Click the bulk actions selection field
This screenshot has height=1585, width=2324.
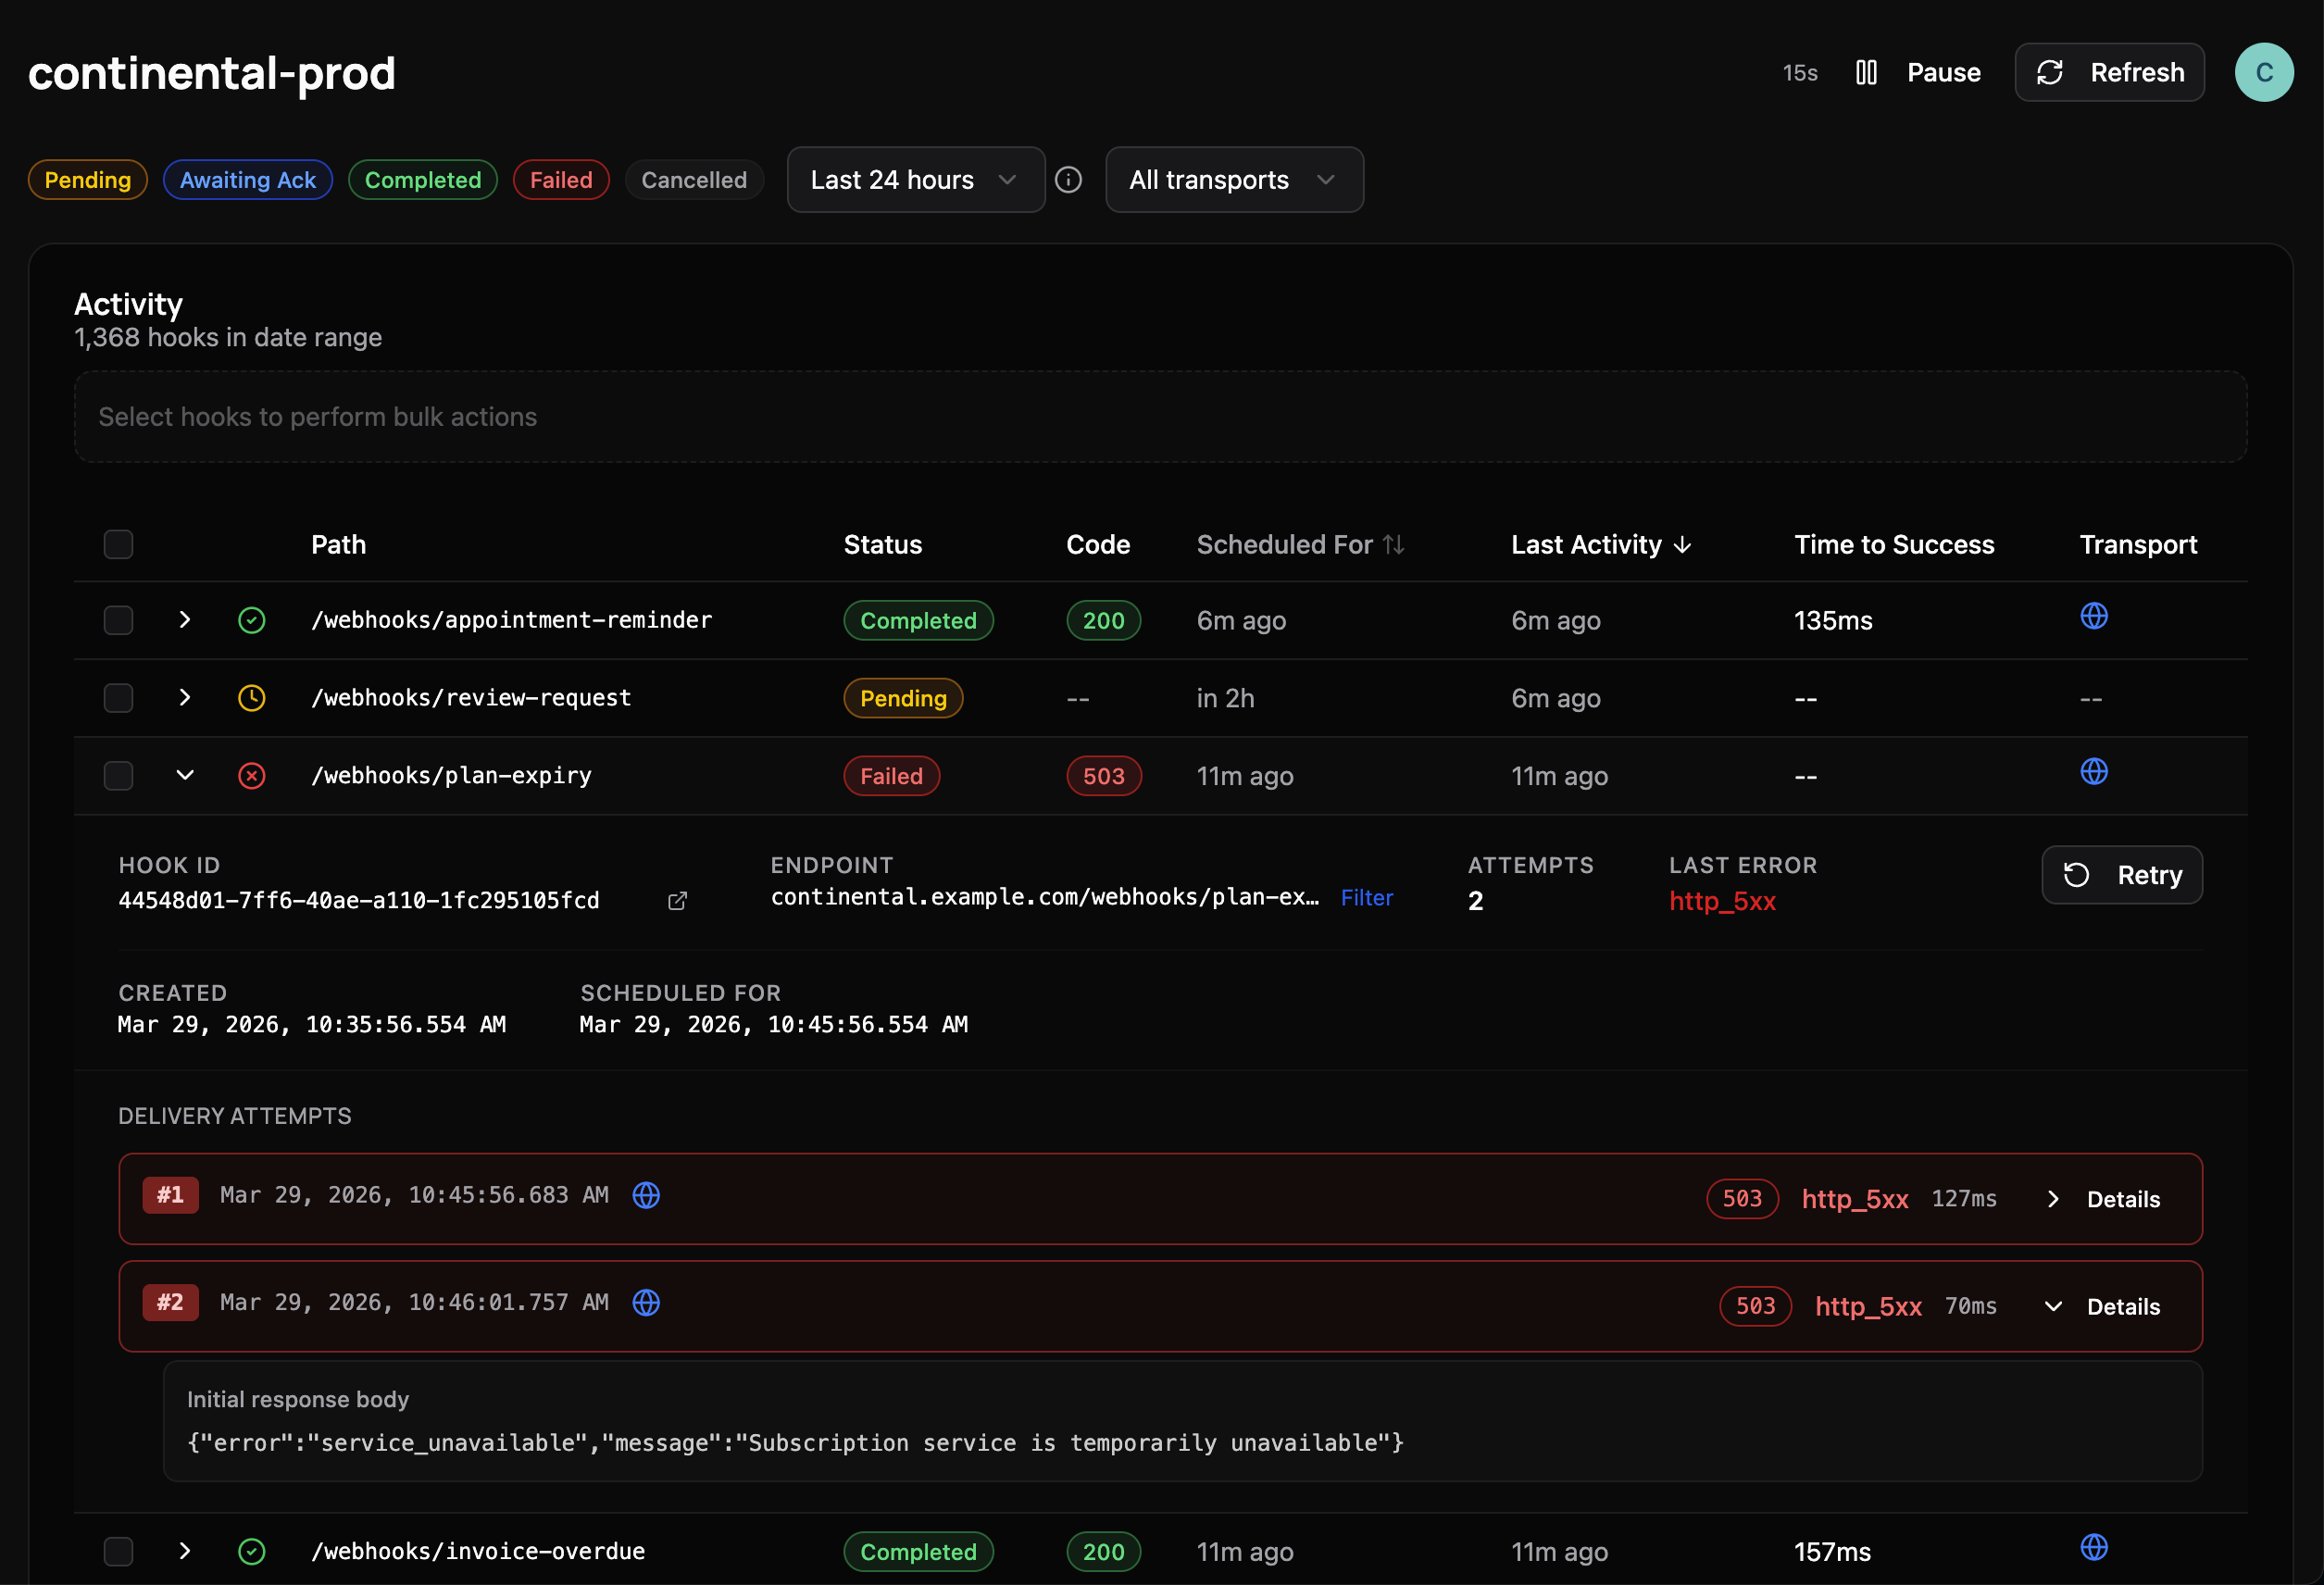tap(1162, 417)
